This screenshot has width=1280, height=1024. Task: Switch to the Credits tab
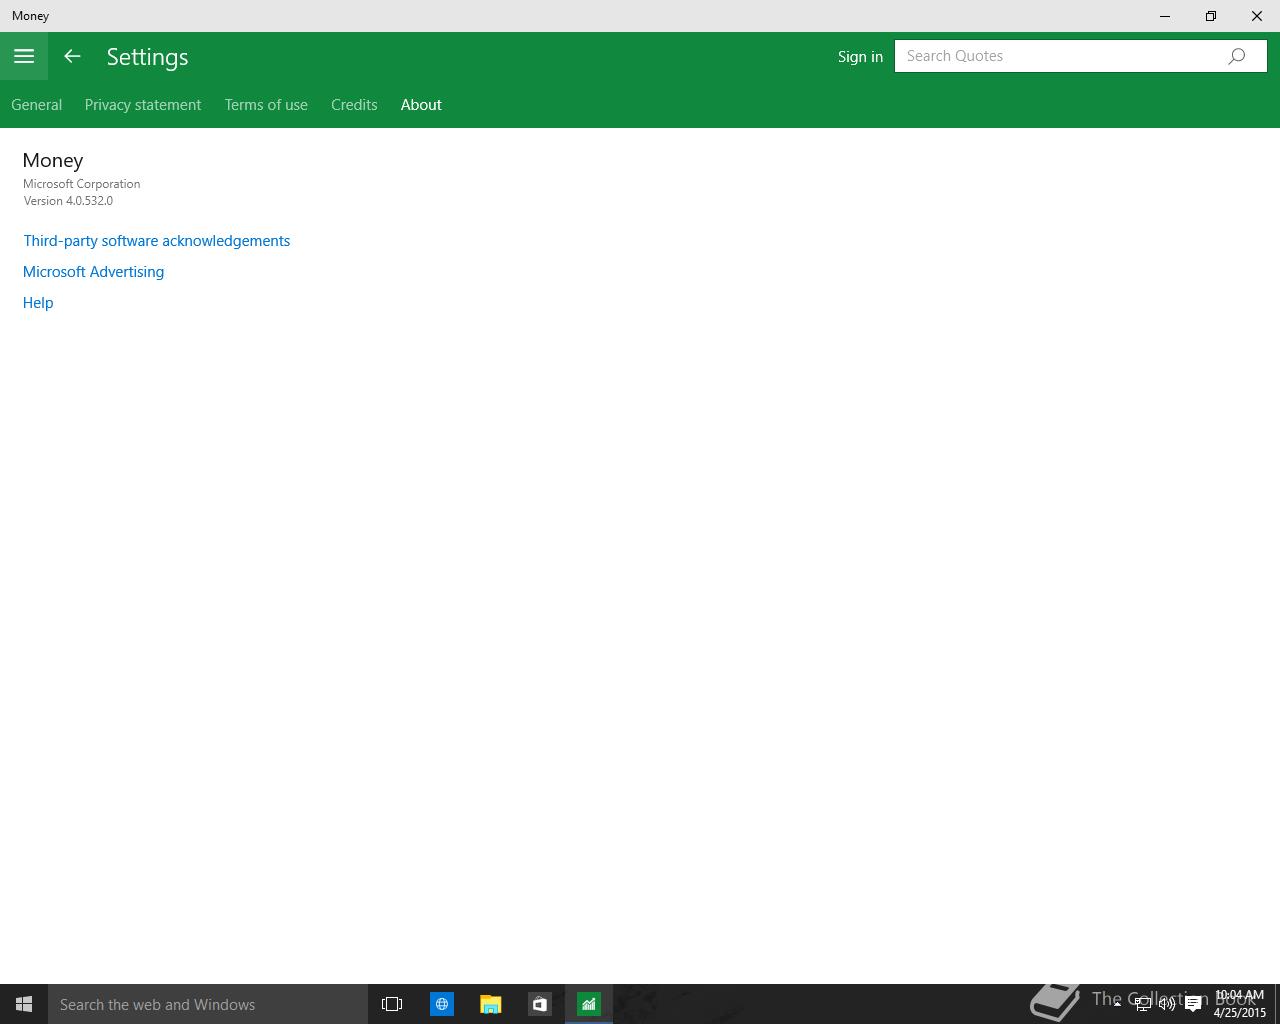click(x=354, y=105)
